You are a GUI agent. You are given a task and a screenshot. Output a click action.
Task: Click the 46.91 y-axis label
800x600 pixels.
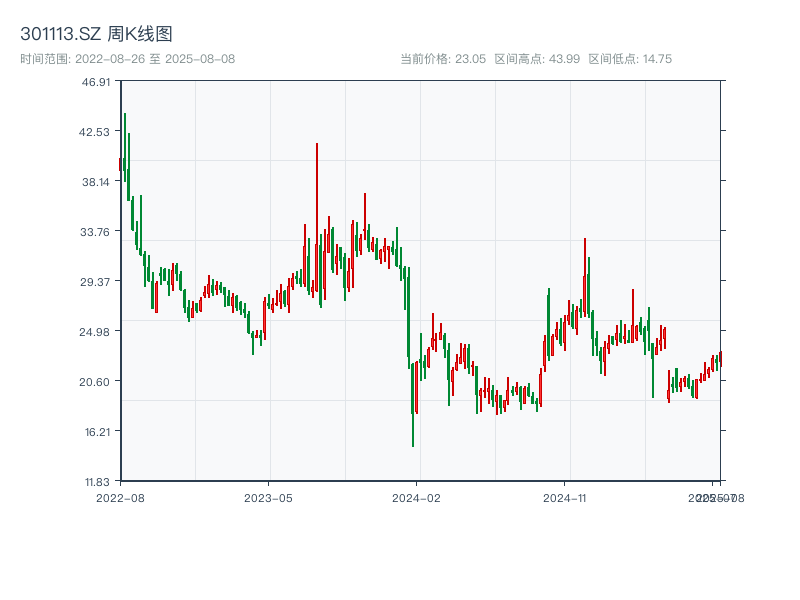(96, 82)
